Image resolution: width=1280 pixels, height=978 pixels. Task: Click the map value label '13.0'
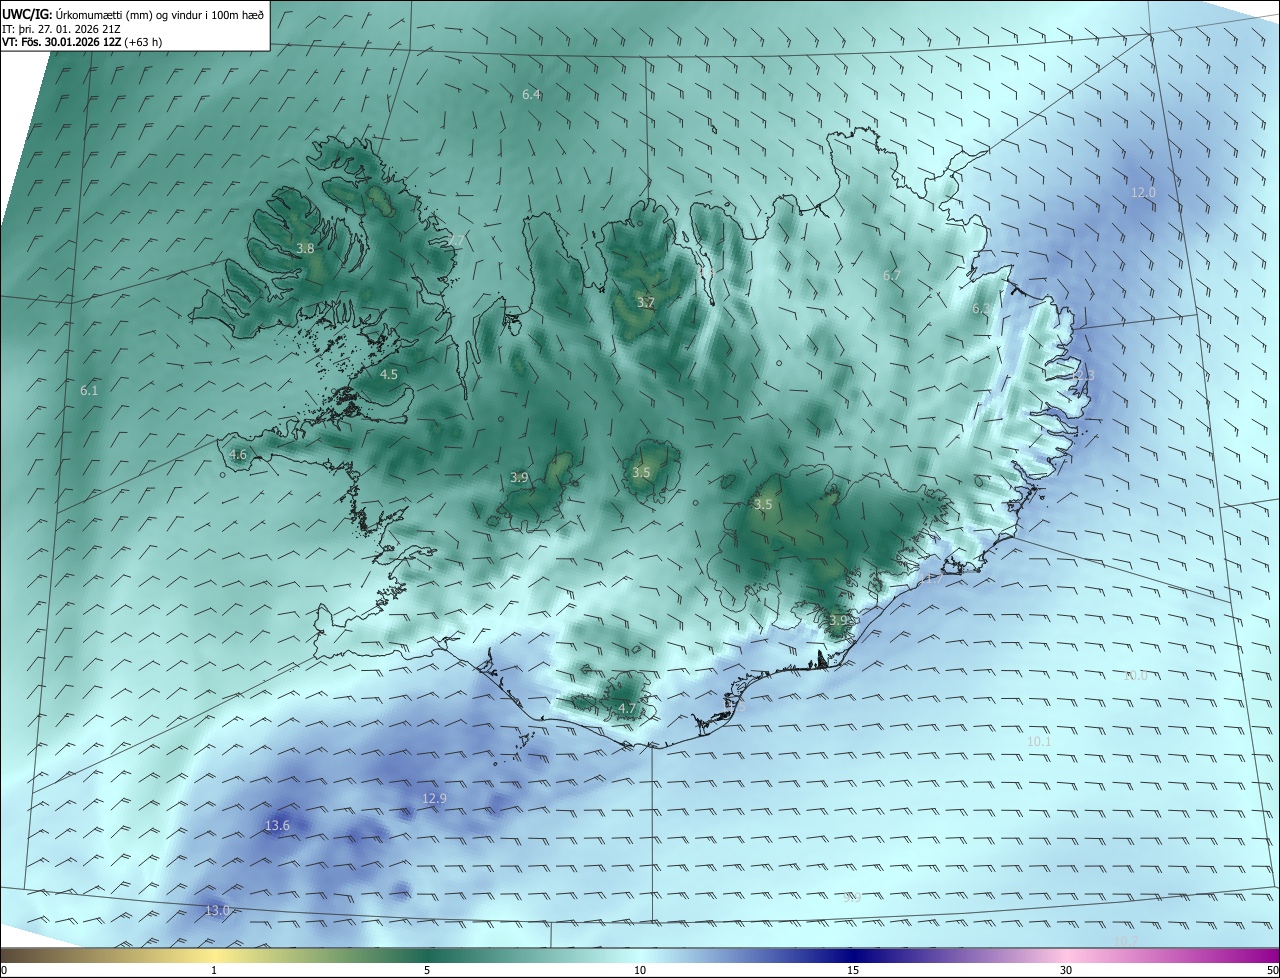click(217, 910)
